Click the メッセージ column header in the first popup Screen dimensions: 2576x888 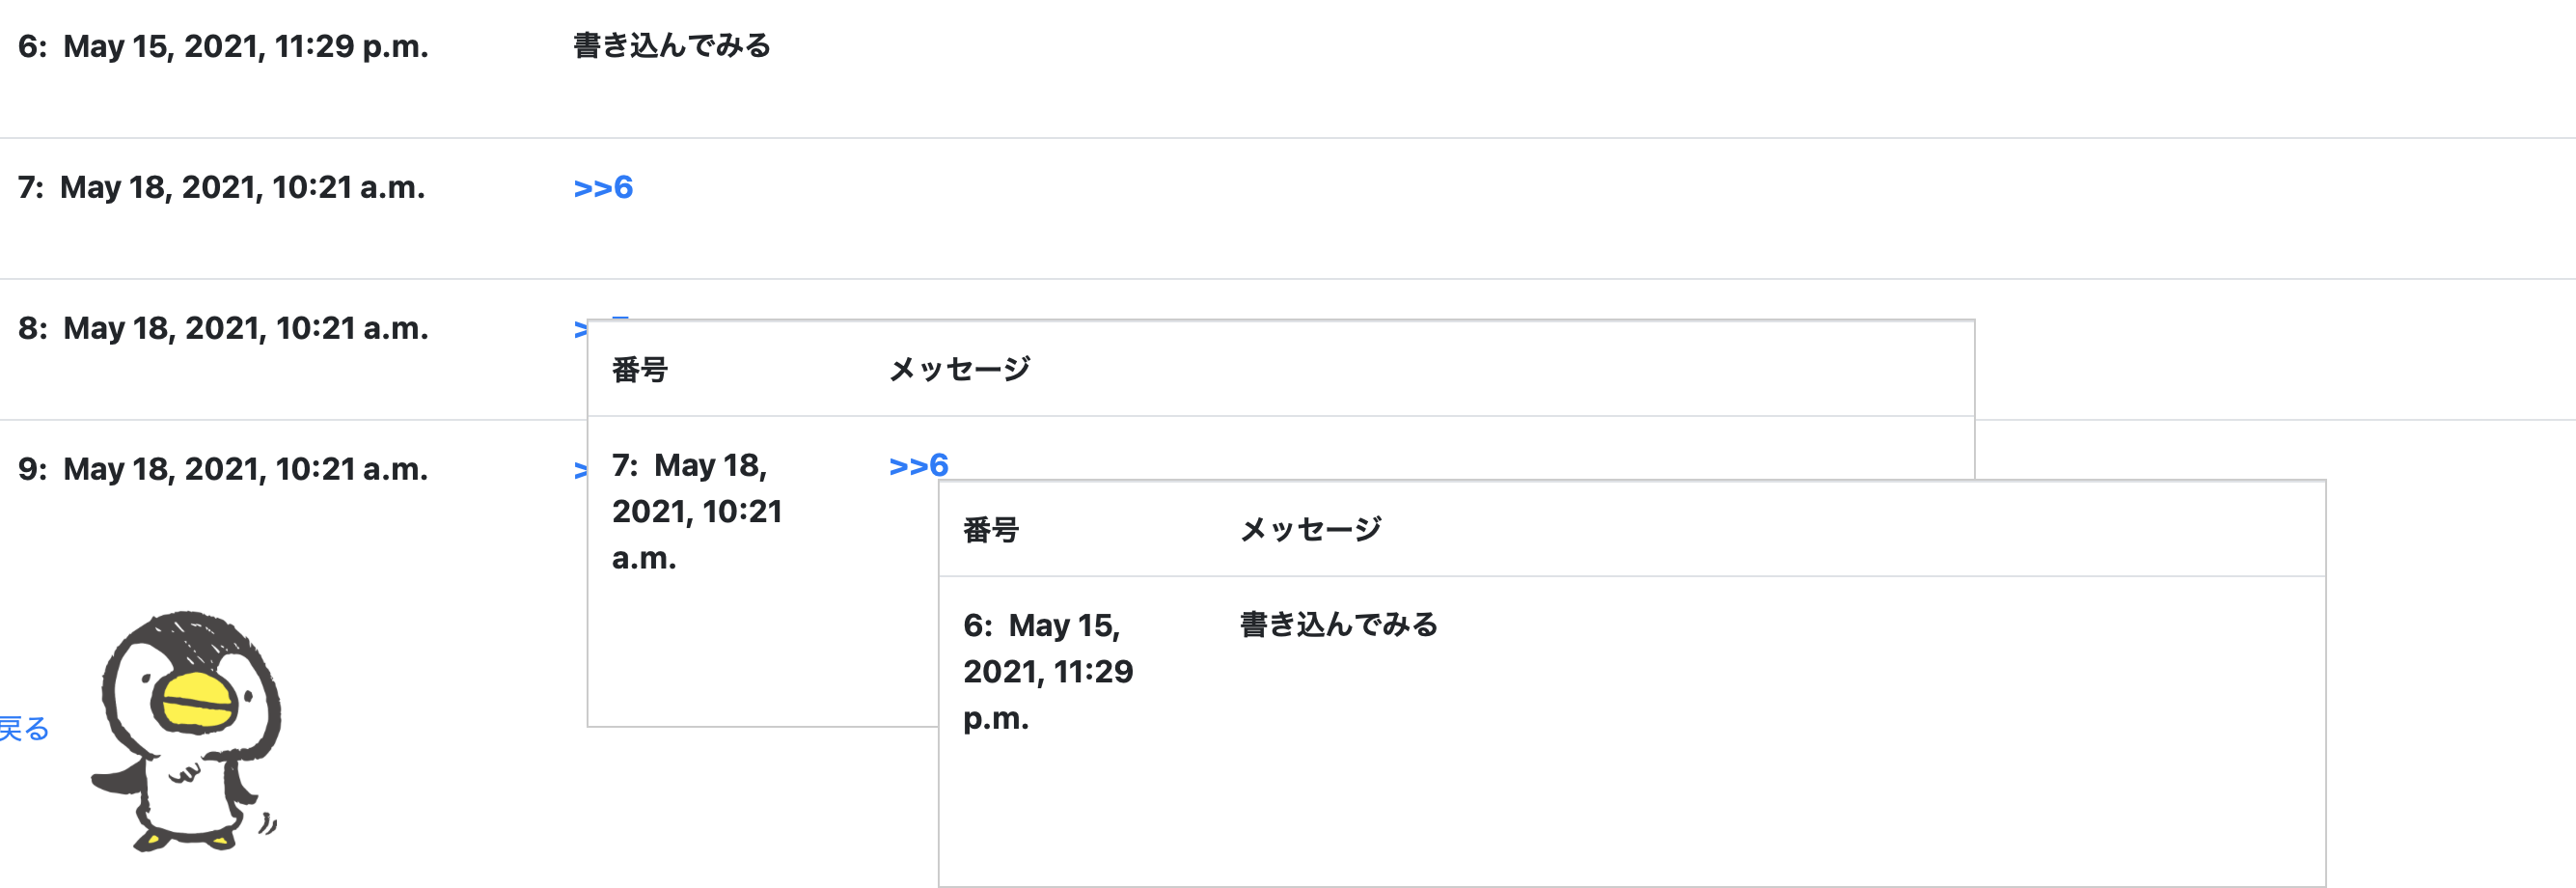click(958, 369)
